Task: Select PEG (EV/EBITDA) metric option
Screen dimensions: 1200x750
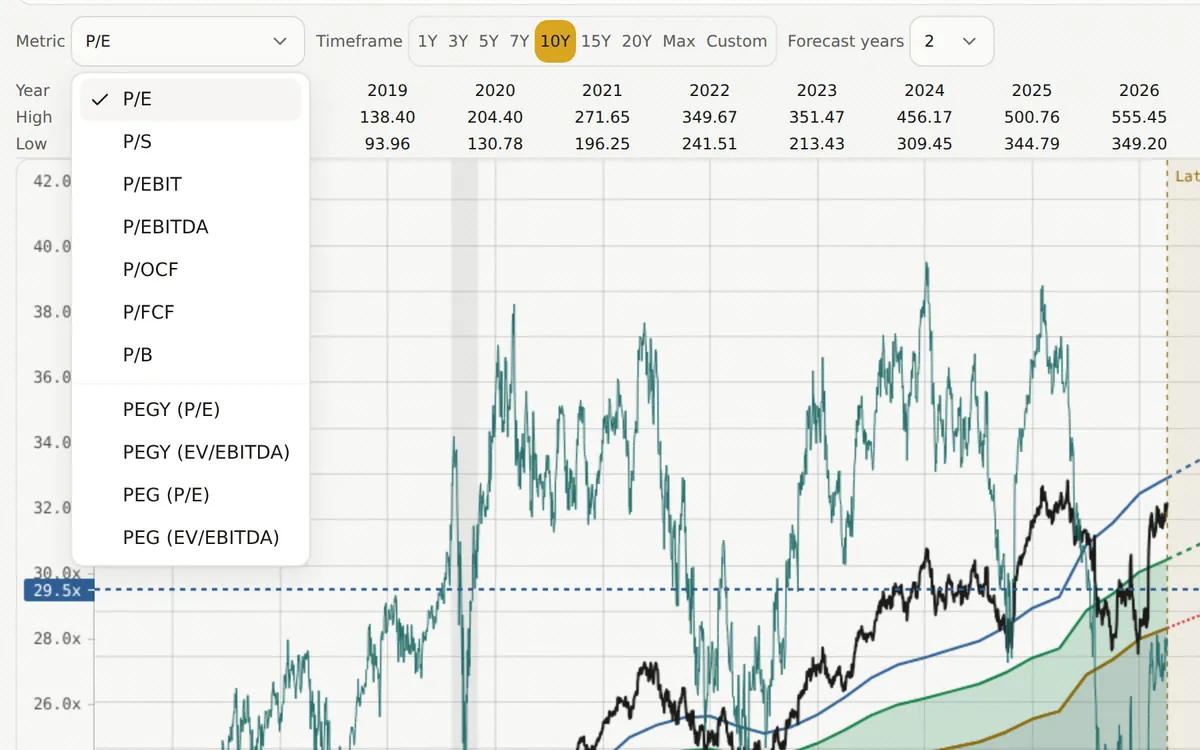Action: [190, 537]
